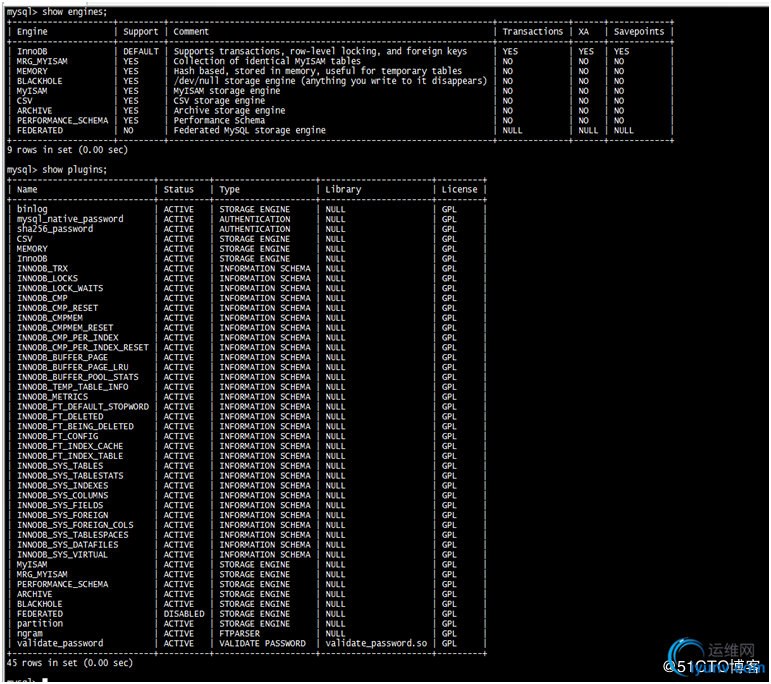Select 'Federated MySQL storage engine' comment
The height and width of the screenshot is (684, 771).
coord(249,130)
